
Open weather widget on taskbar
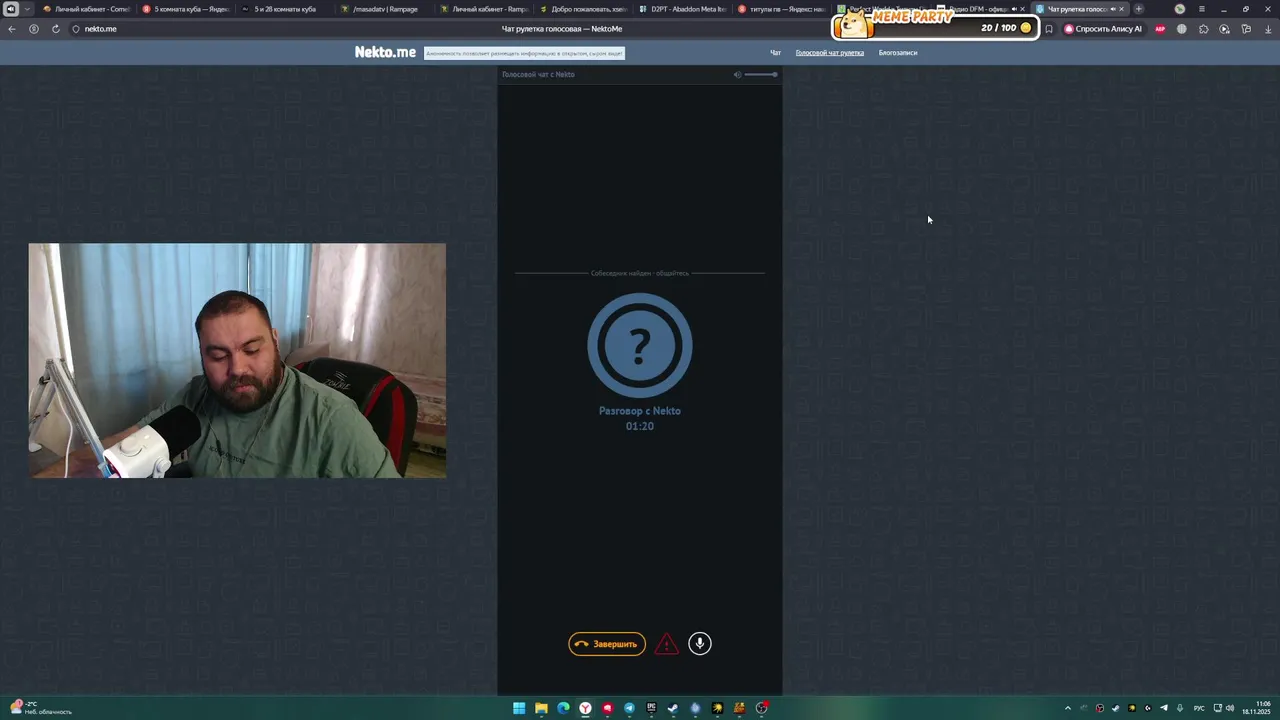click(42, 708)
